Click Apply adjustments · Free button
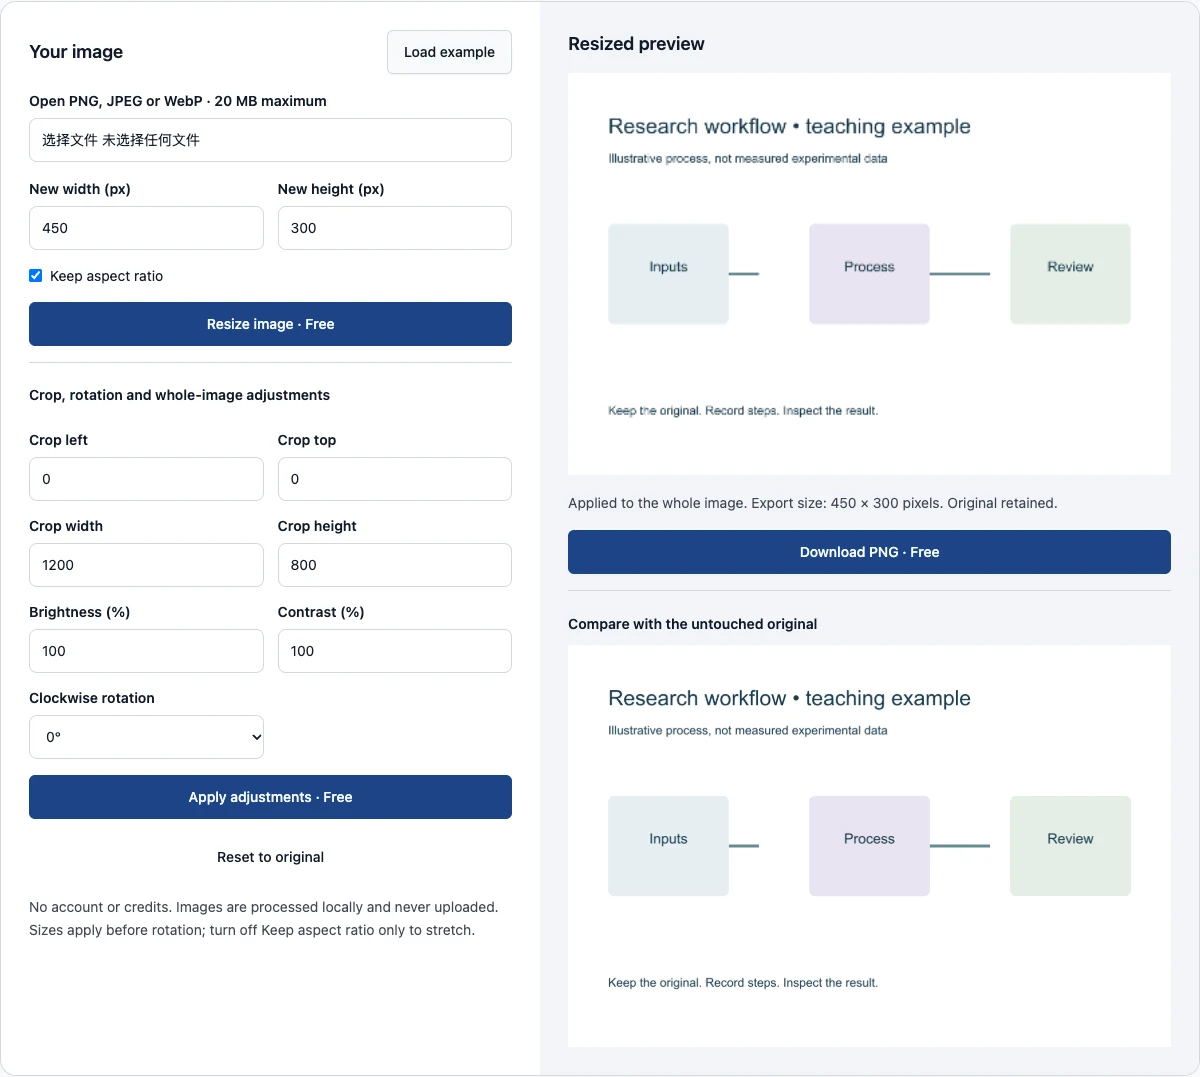This screenshot has width=1200, height=1077. (x=270, y=797)
